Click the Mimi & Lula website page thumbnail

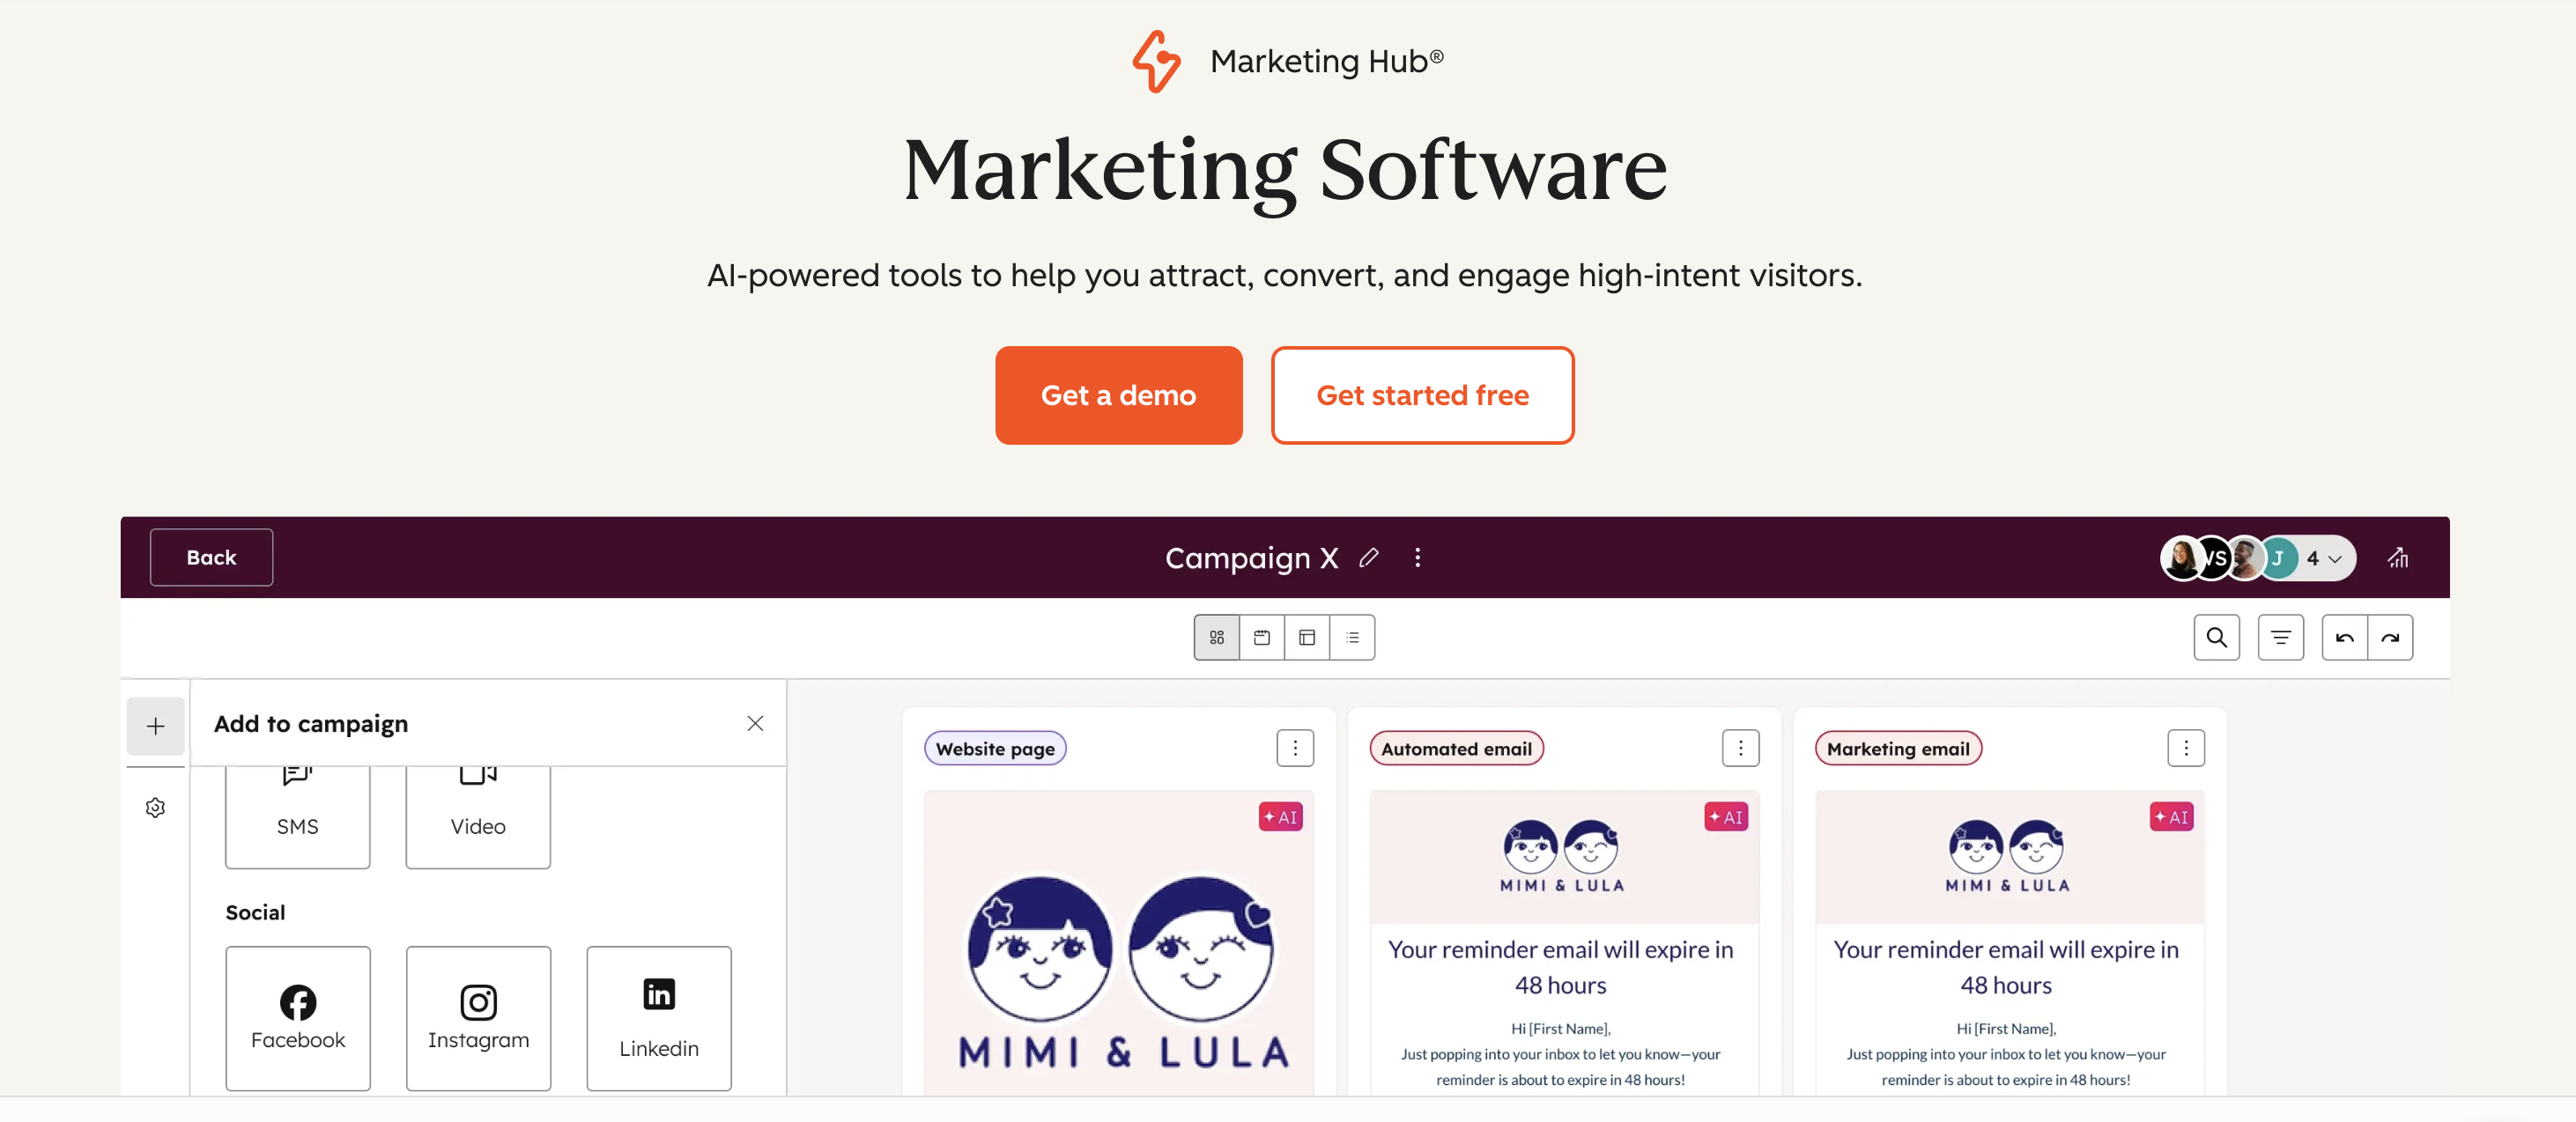pyautogui.click(x=1118, y=960)
